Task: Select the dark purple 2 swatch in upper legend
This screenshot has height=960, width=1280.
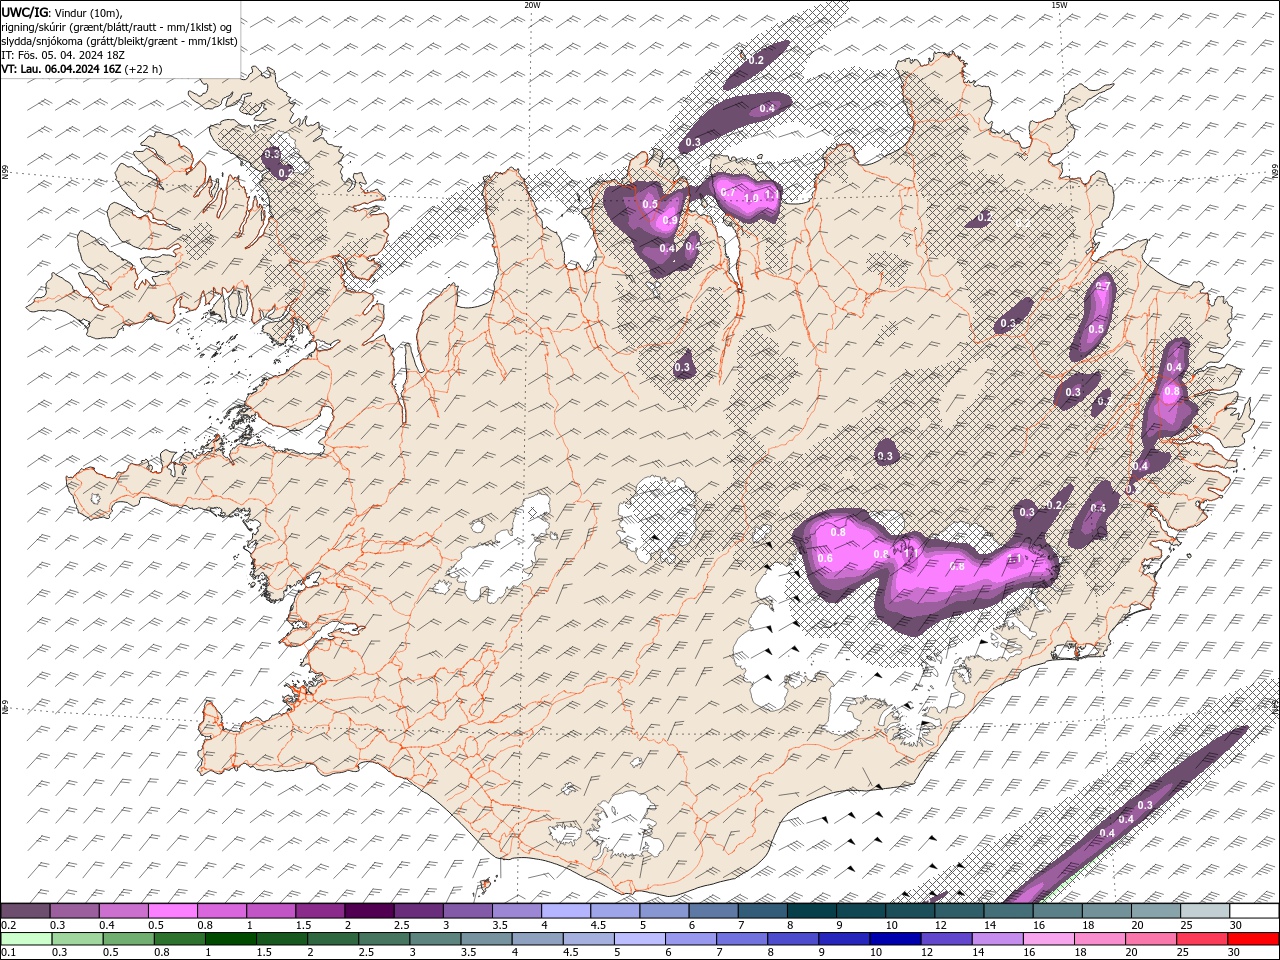Action: [370, 911]
